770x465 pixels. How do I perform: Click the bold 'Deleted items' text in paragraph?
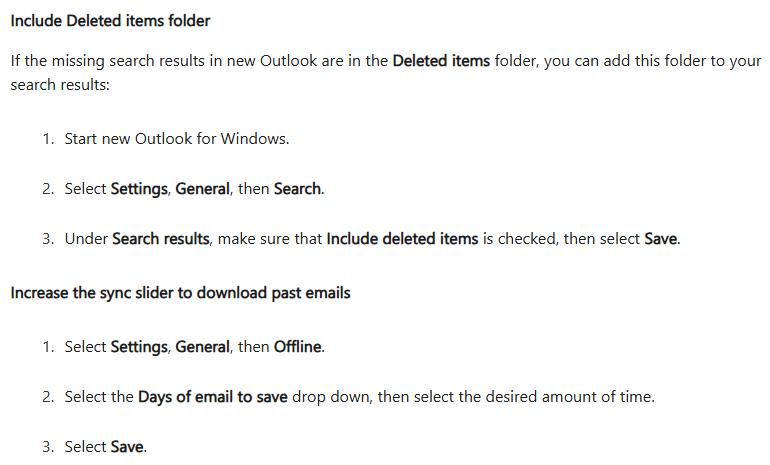(x=441, y=61)
